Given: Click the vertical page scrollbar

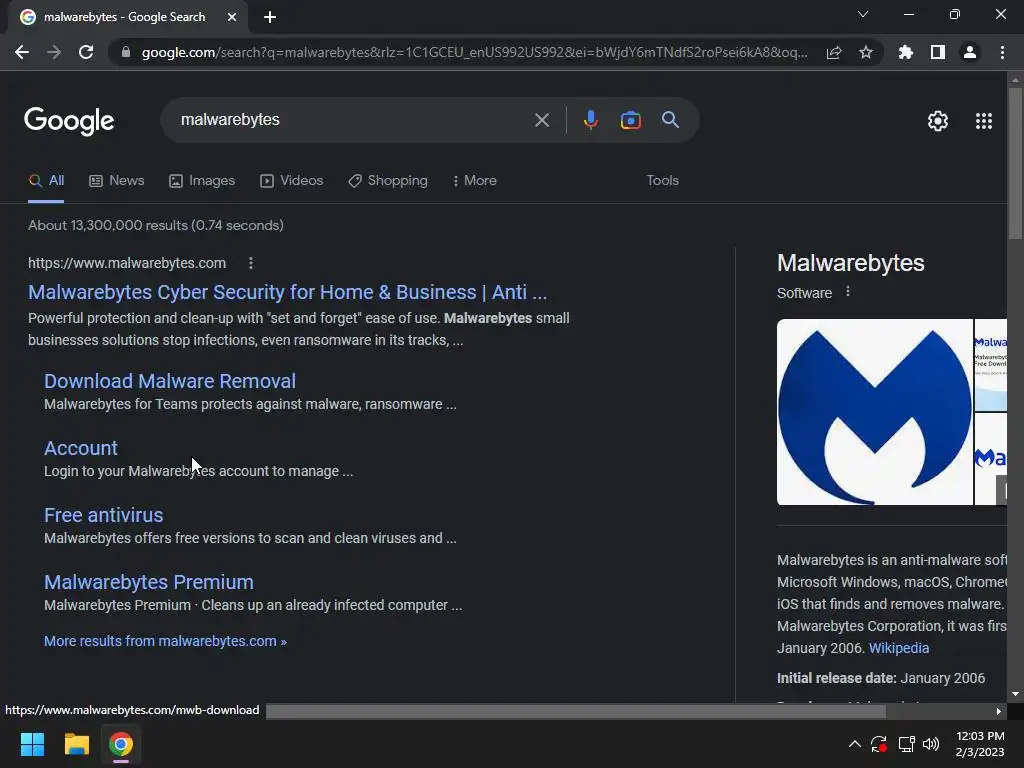Looking at the screenshot, I should coord(1016,163).
